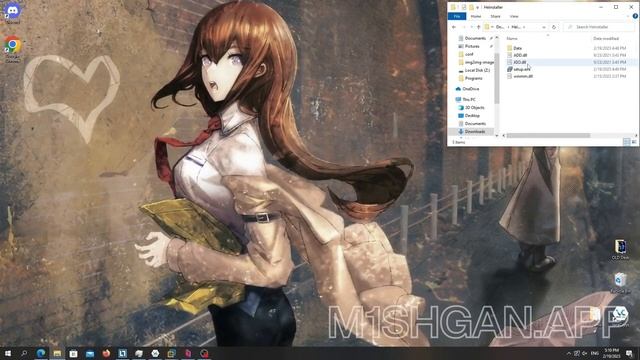Click Heinstaller breadcrumb in the address bar
Image resolution: width=640 pixels, height=360 pixels.
(x=516, y=27)
